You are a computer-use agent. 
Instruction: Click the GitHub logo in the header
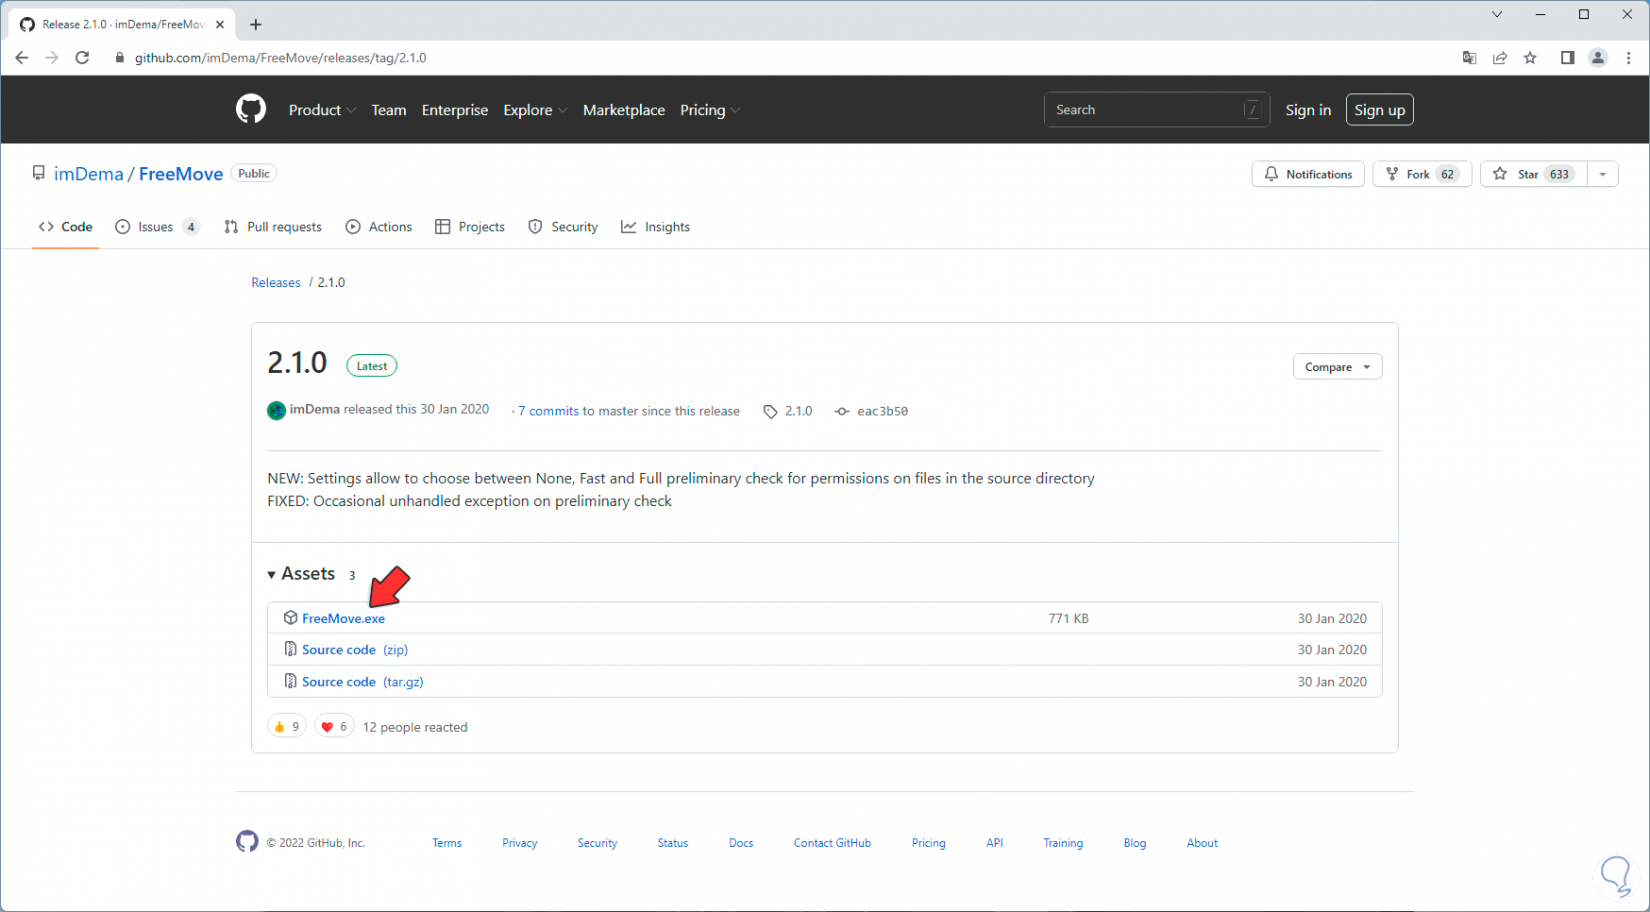tap(251, 109)
